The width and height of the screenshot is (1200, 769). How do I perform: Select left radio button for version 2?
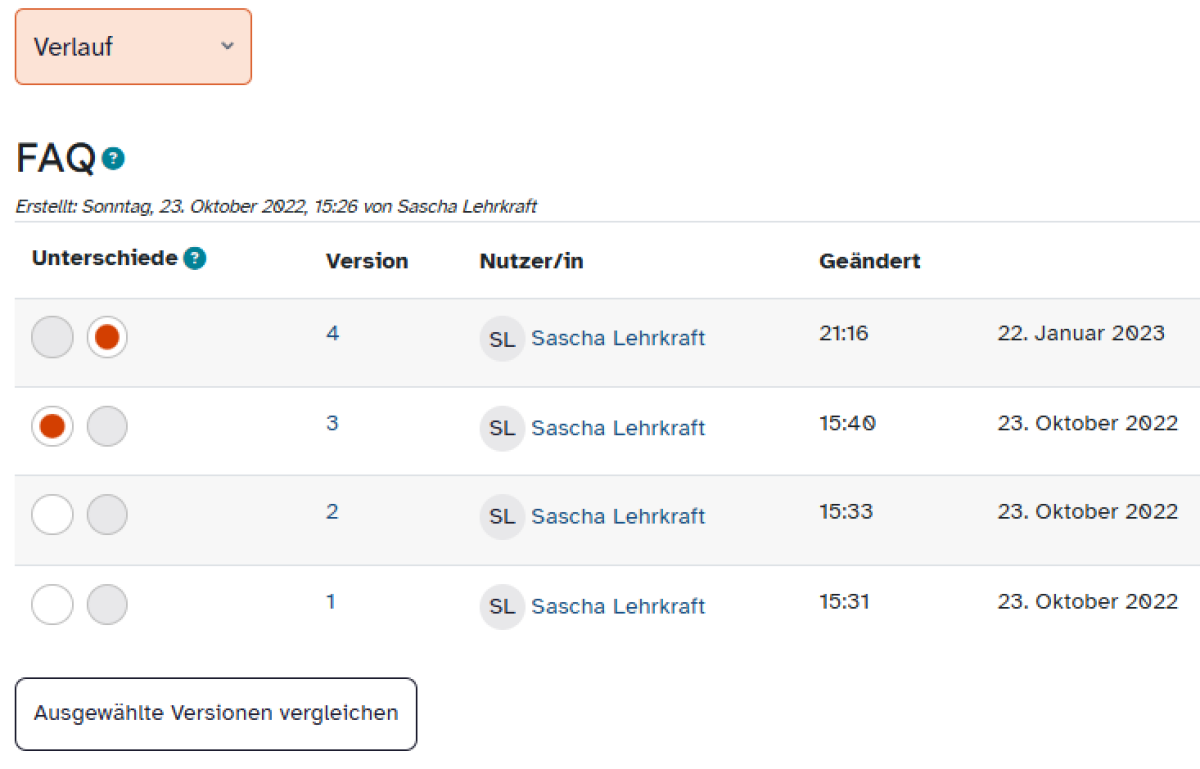[x=53, y=516]
